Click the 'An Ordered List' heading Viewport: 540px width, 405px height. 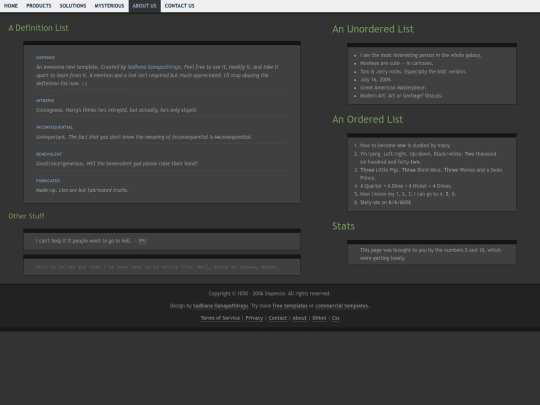click(x=367, y=120)
